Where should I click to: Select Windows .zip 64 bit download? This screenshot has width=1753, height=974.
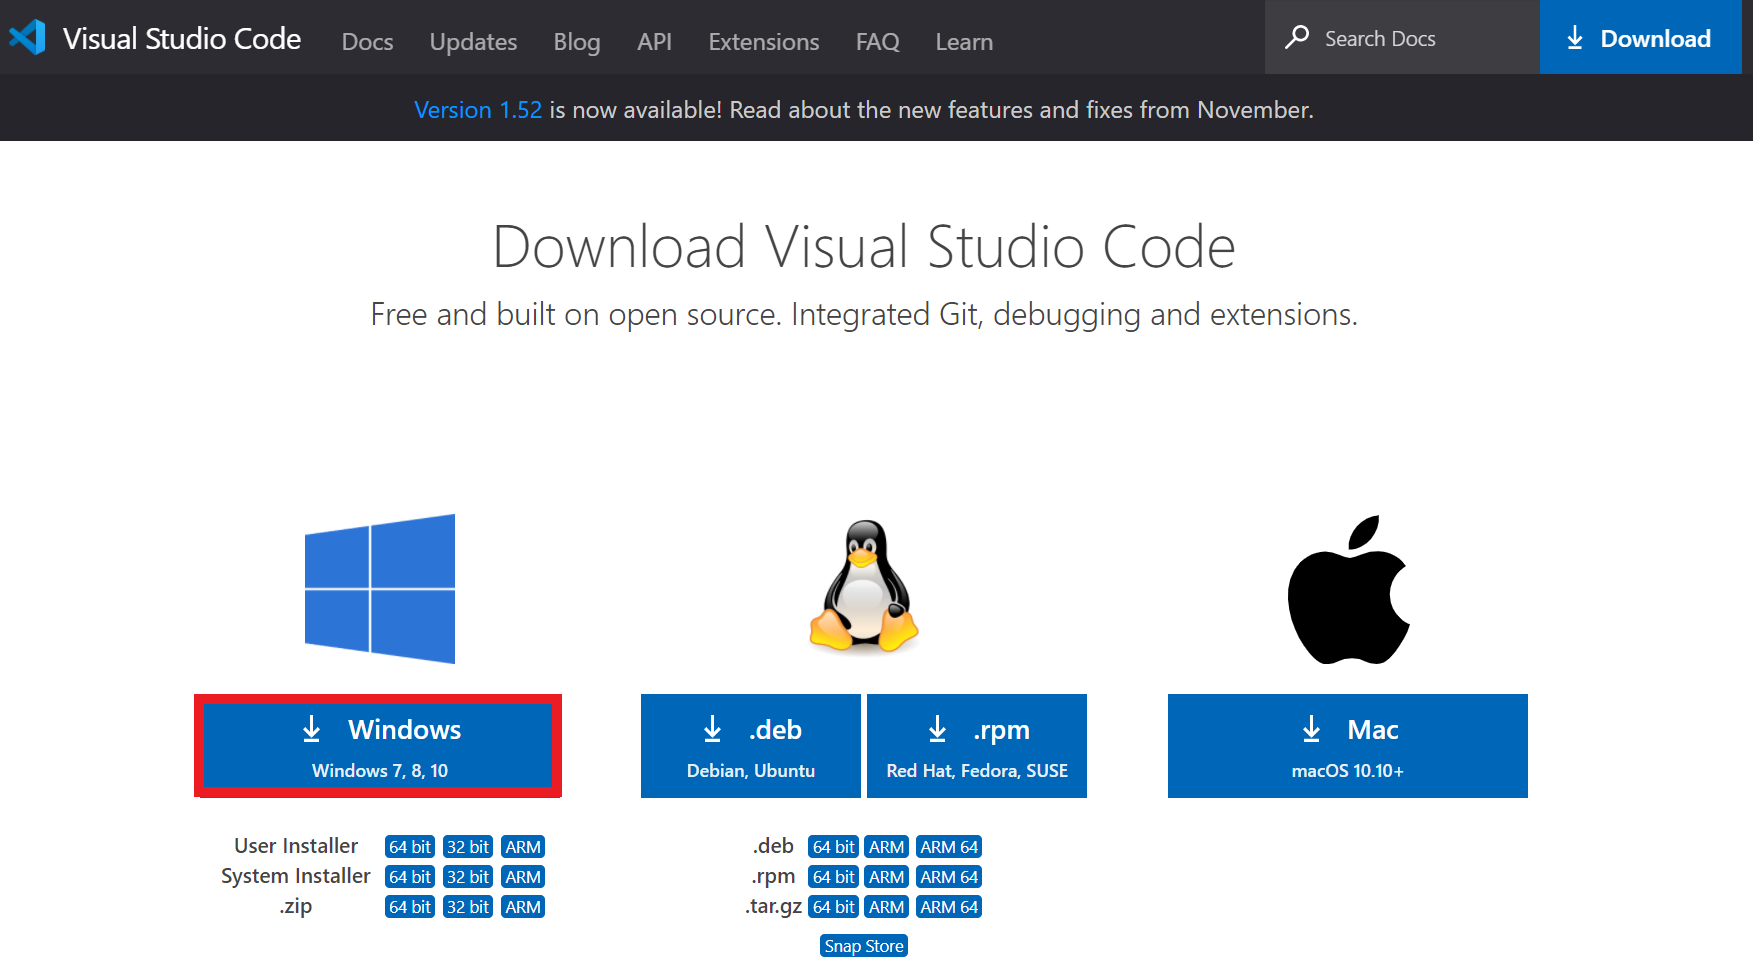click(410, 907)
